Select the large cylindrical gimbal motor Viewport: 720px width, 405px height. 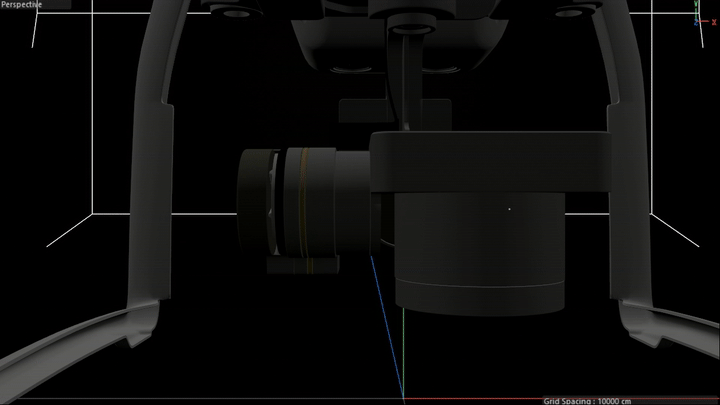[479, 253]
